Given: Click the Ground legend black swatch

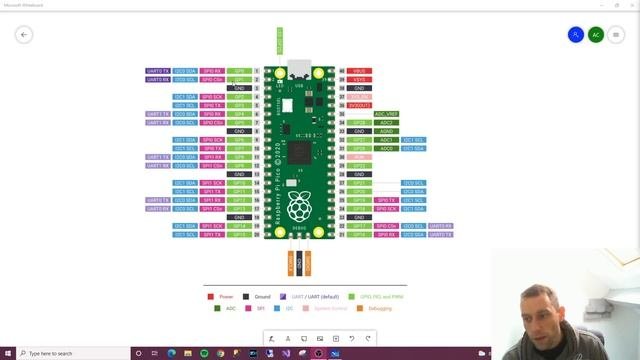Looking at the screenshot, I should 246,297.
